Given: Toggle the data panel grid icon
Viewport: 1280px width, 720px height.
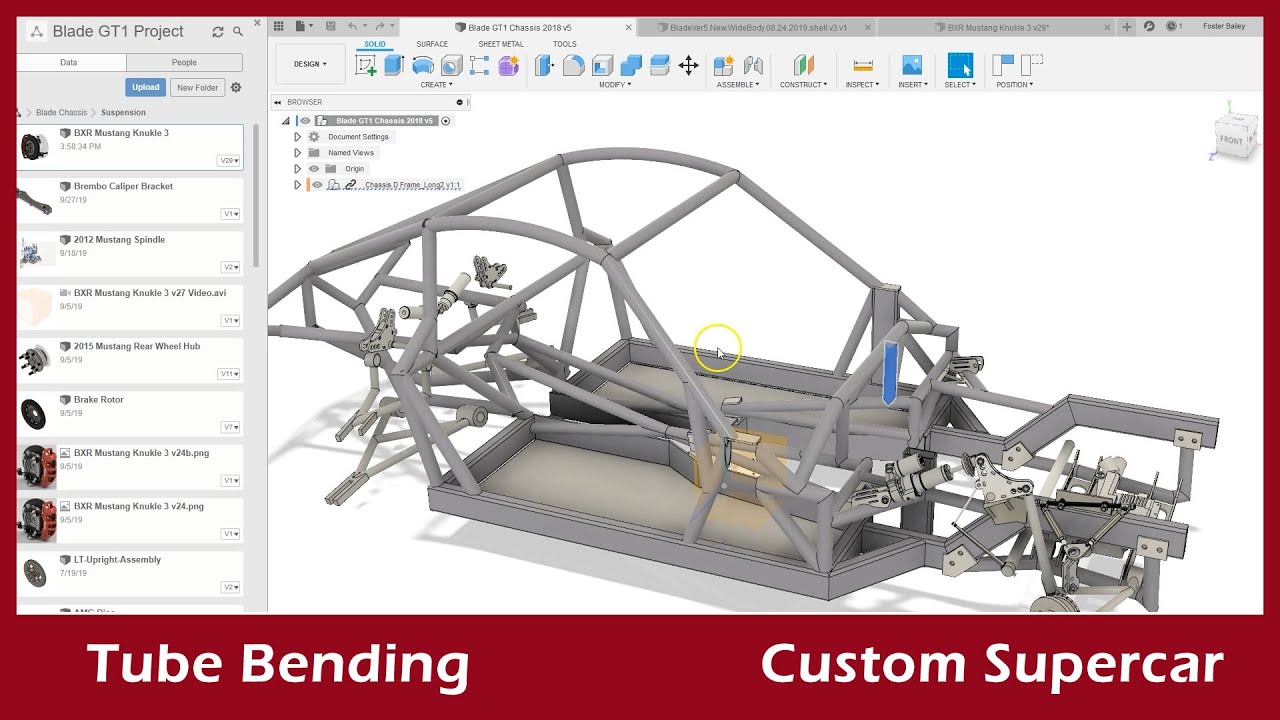Looking at the screenshot, I should 279,26.
